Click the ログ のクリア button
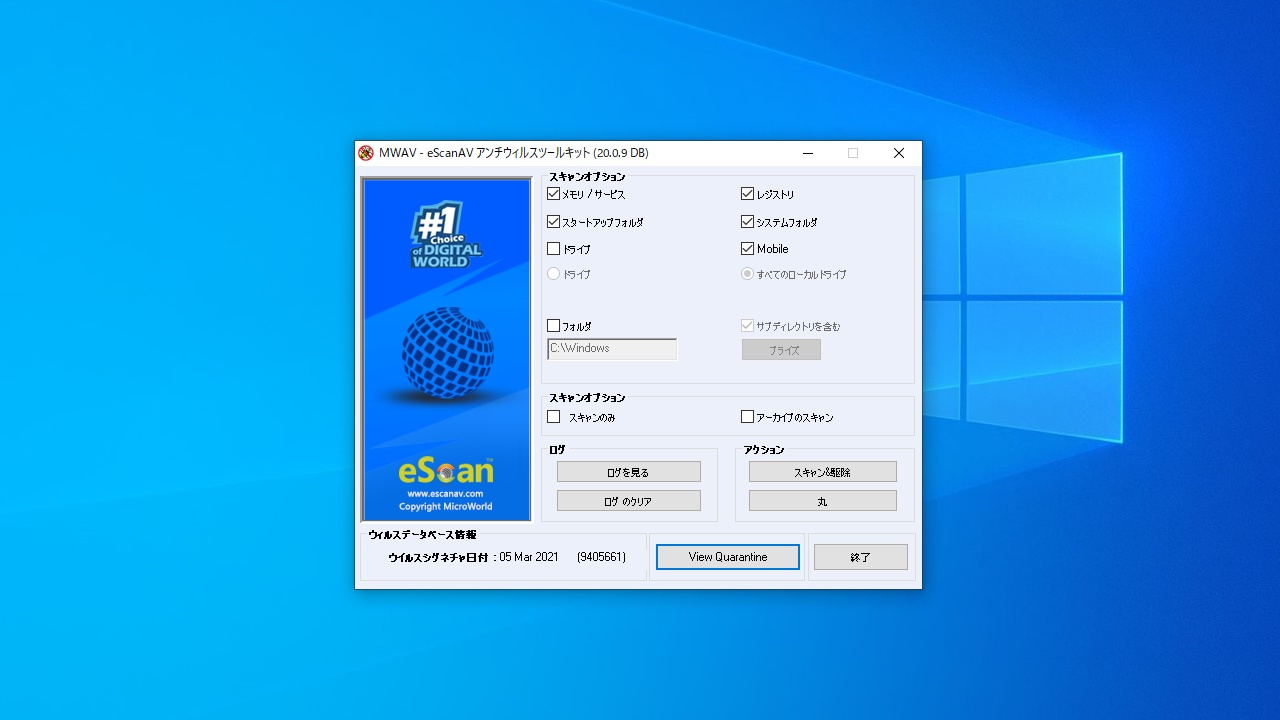This screenshot has height=720, width=1280. pyautogui.click(x=629, y=501)
